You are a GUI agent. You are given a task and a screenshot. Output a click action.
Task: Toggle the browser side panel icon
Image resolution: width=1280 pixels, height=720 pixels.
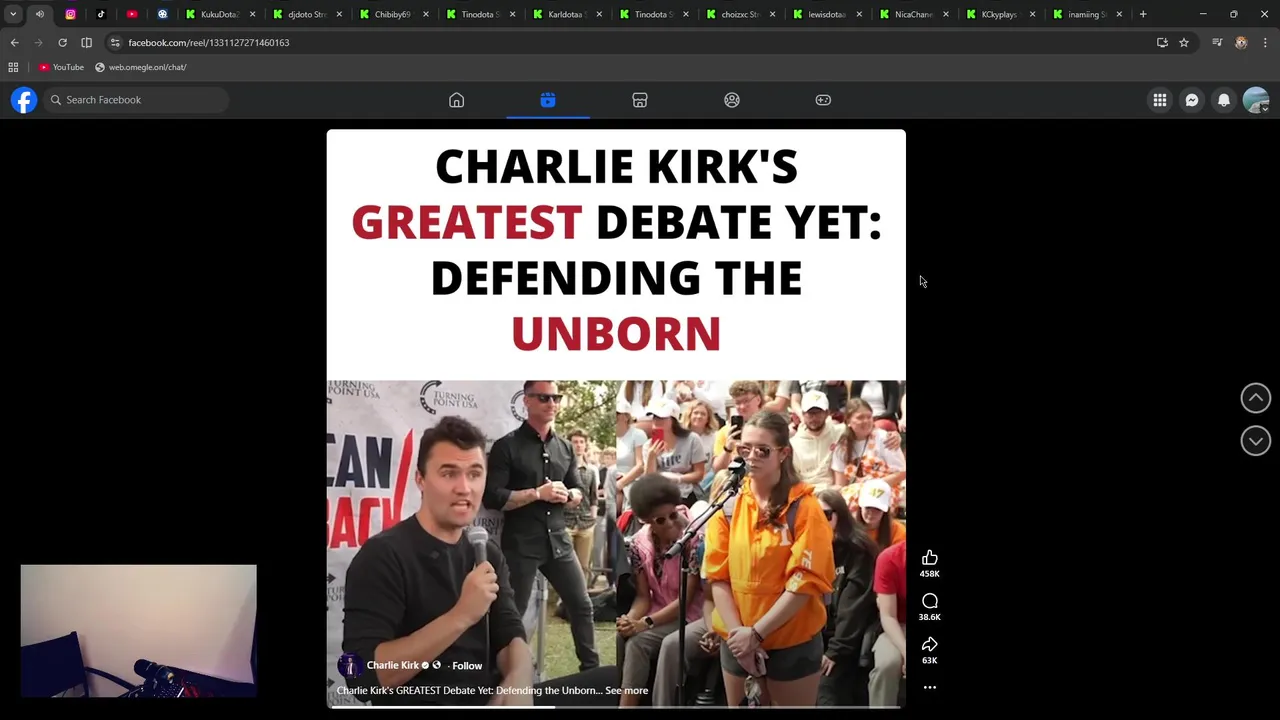tap(86, 43)
